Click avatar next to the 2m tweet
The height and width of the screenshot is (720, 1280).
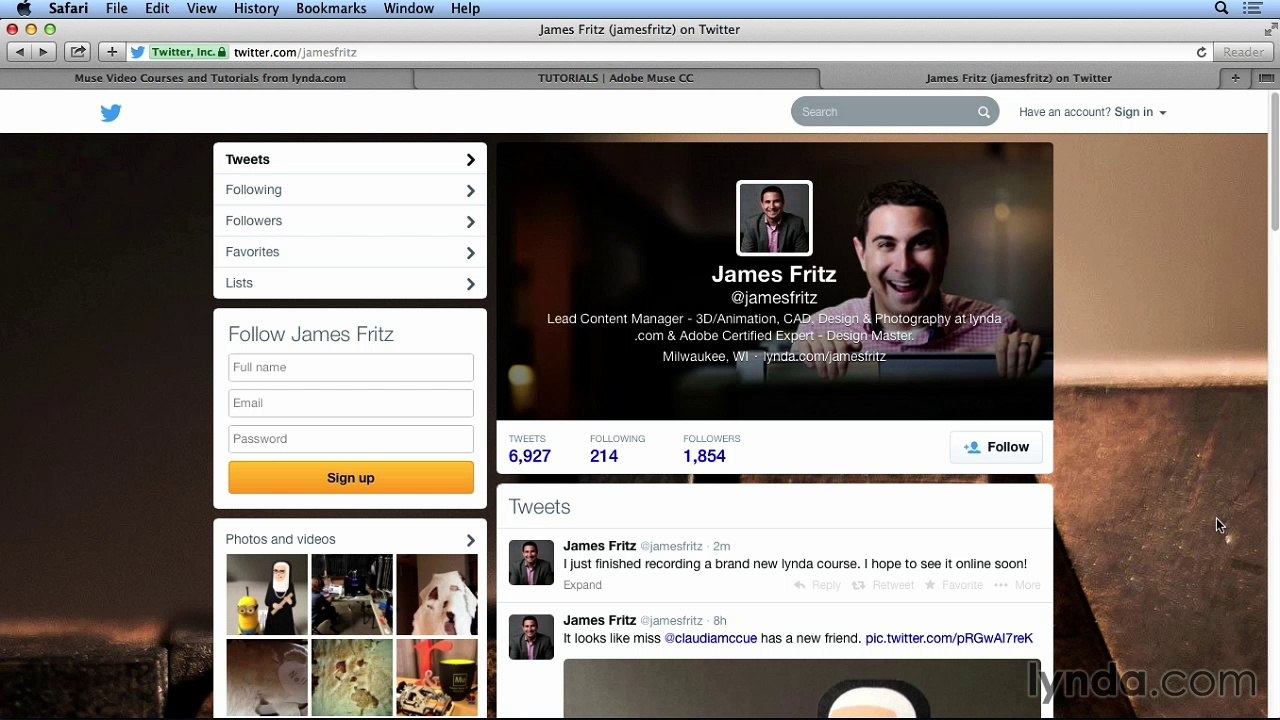(x=531, y=563)
